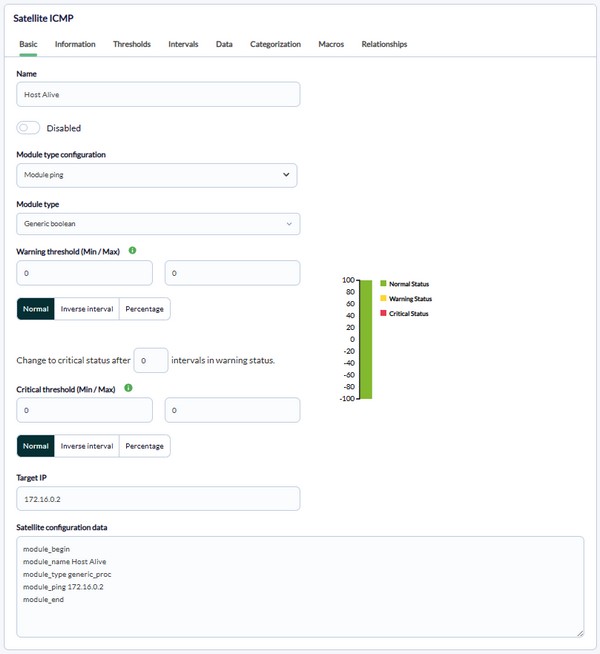Click the intervals in warning status field
600x654 pixels.
[x=151, y=360]
